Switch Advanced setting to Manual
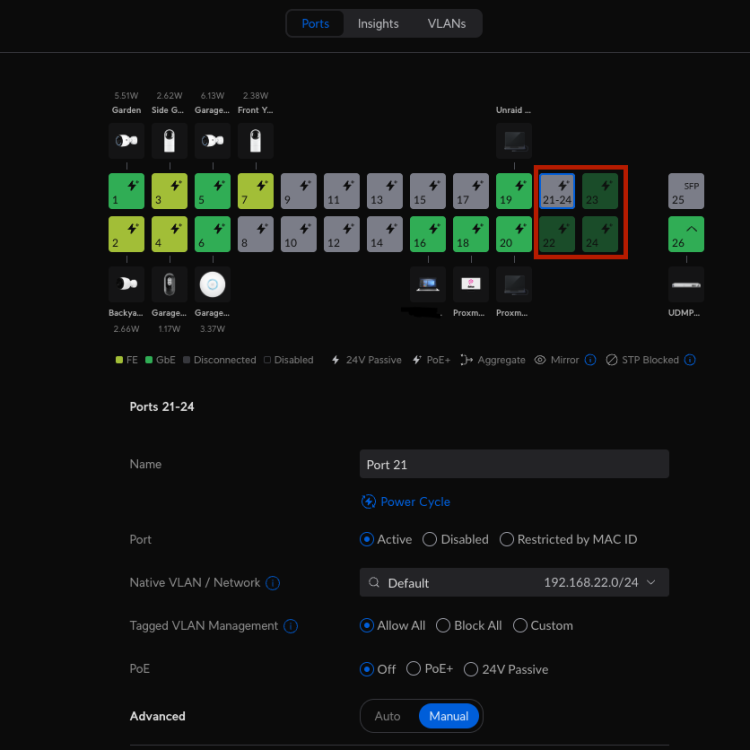Screen dimensions: 750x750 [449, 716]
